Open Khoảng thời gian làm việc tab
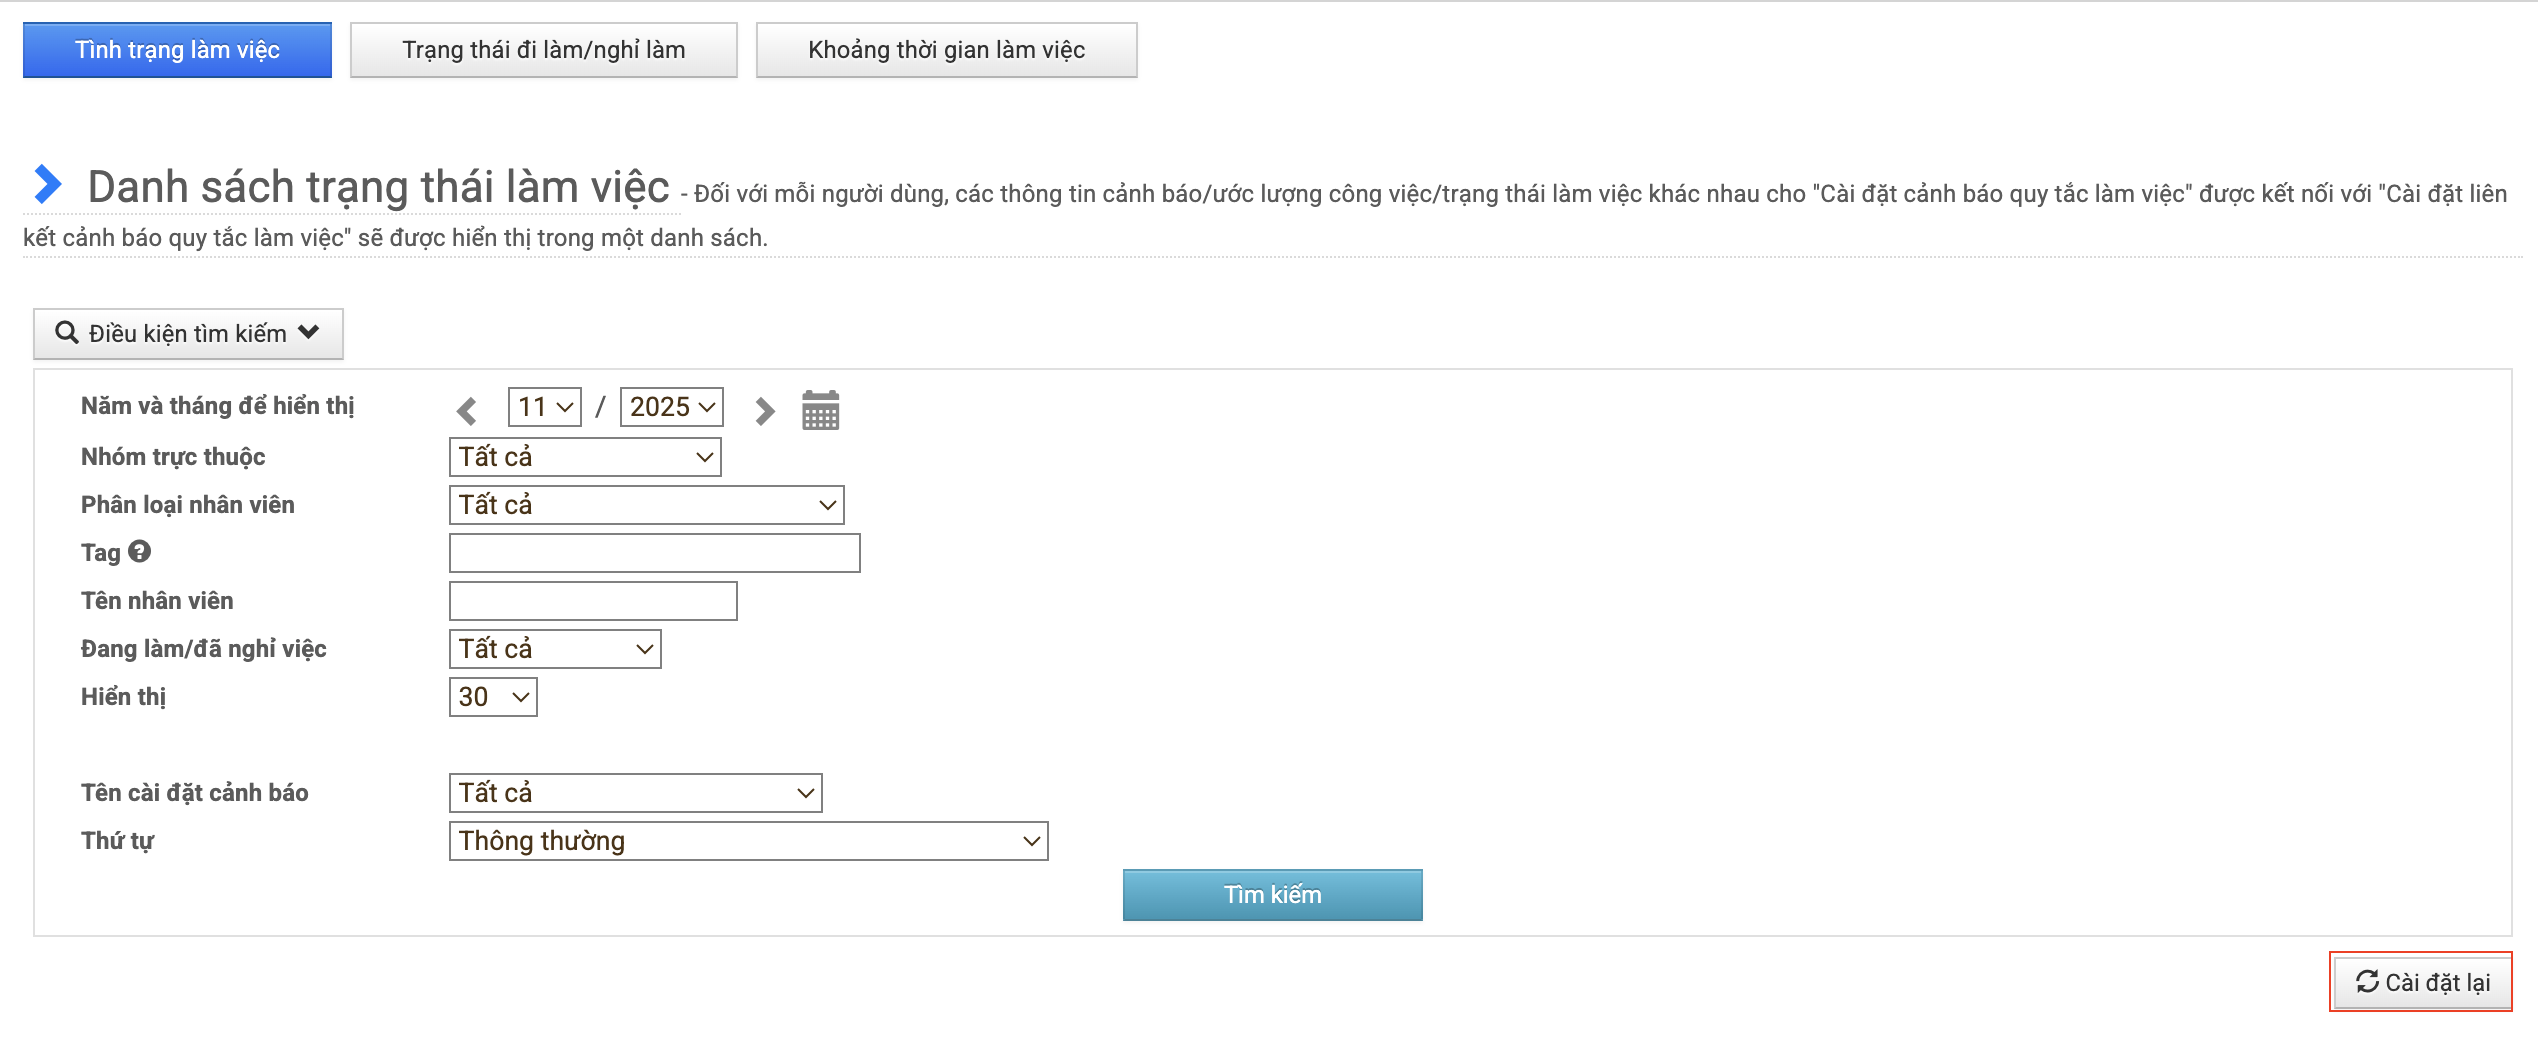 point(946,50)
